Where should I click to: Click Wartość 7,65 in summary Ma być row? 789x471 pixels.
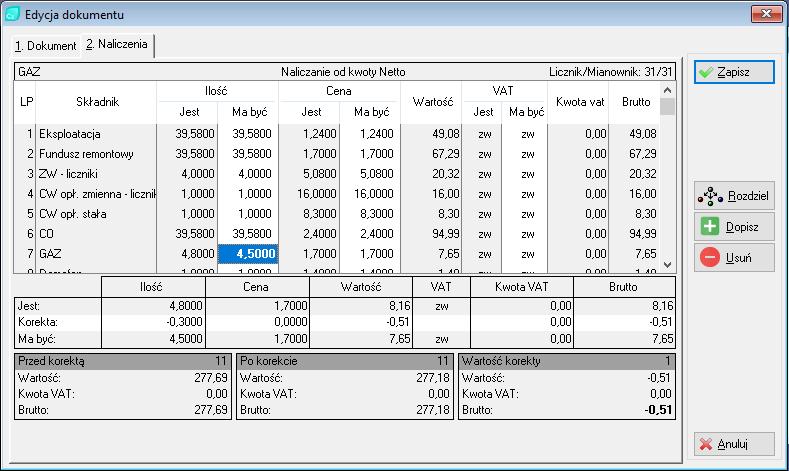(x=400, y=339)
